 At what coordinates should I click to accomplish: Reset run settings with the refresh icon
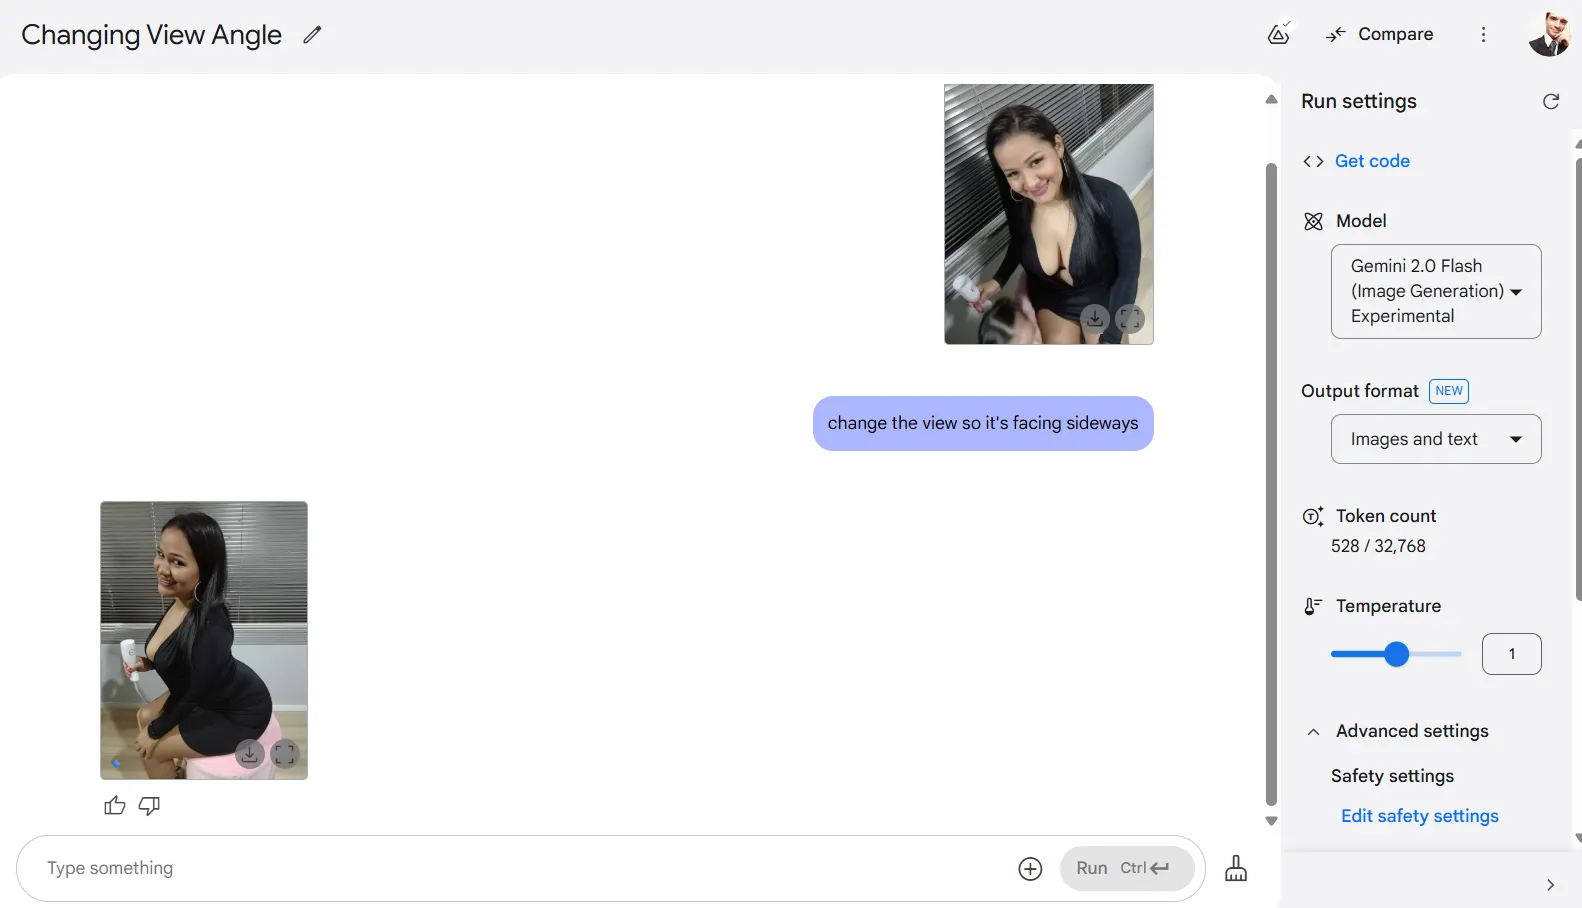pos(1550,101)
